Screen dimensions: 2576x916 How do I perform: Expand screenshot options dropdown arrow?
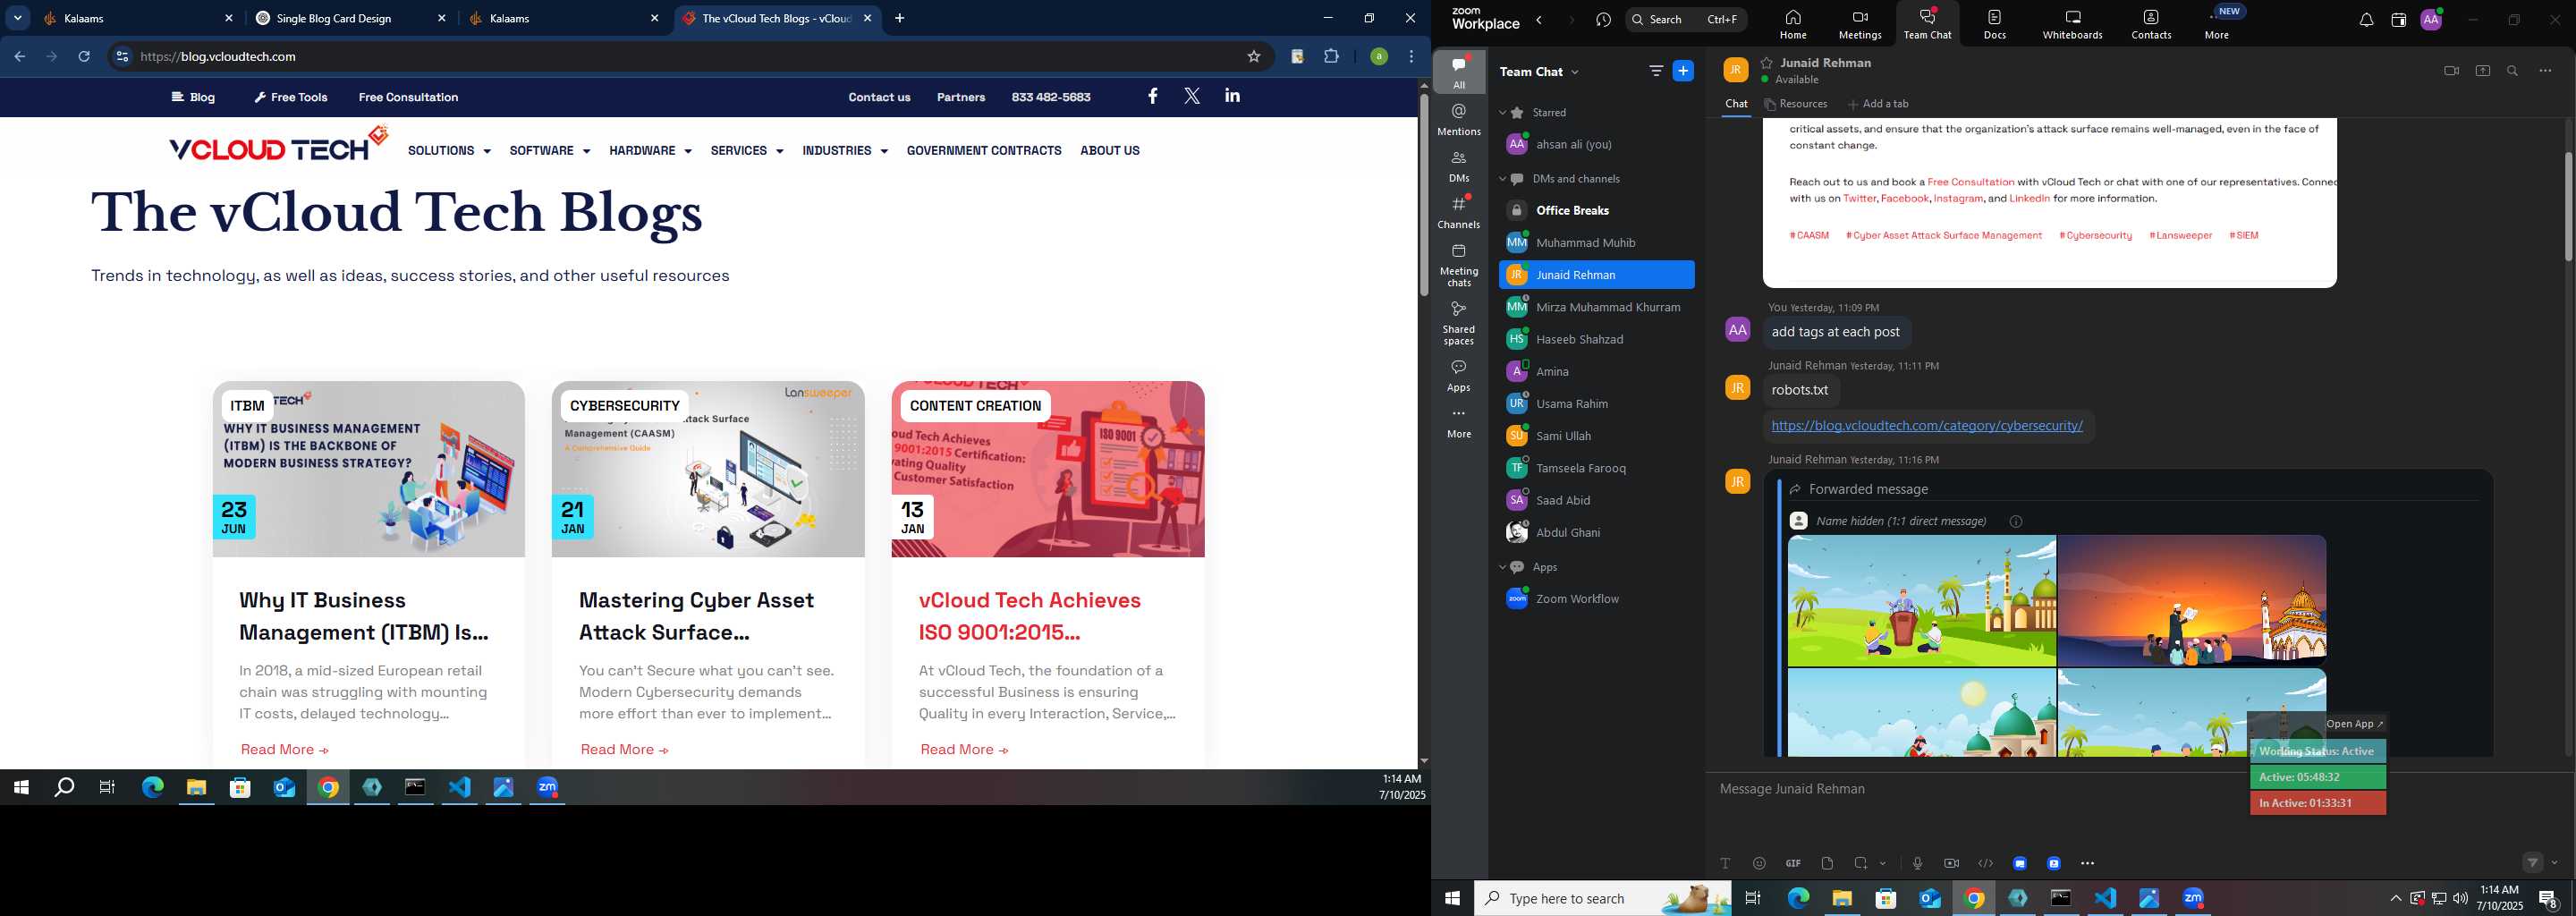pyautogui.click(x=1883, y=864)
